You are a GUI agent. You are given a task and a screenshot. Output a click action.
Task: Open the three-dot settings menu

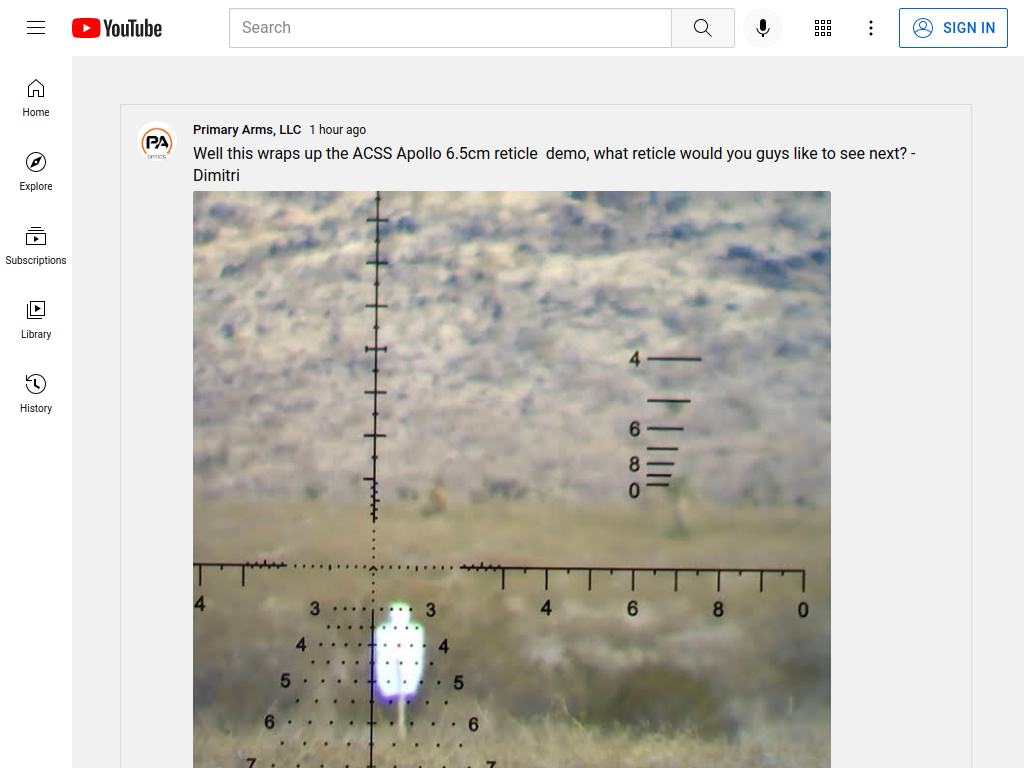(x=871, y=28)
